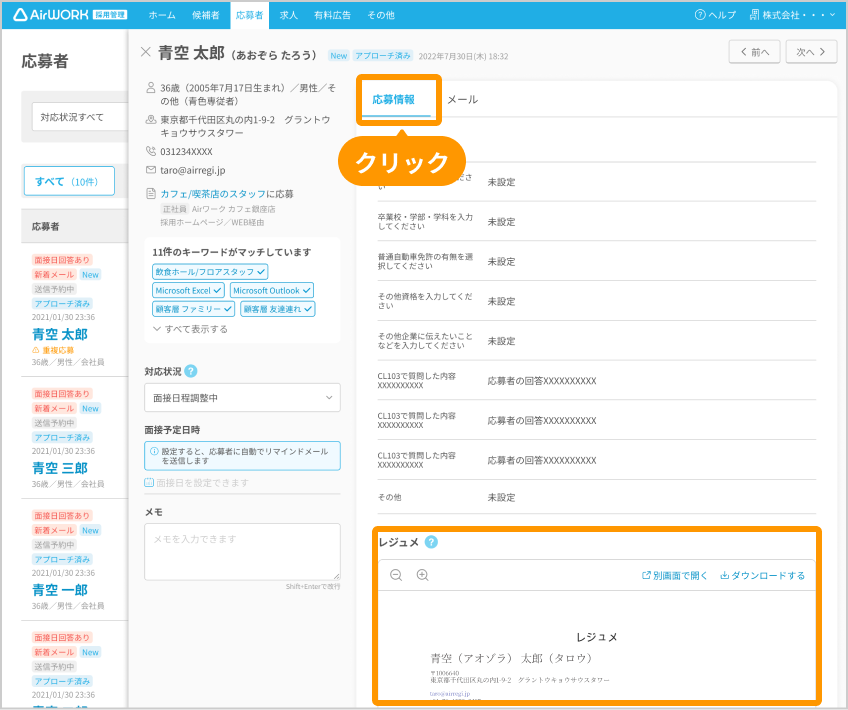Switch to the メール tab
Image resolution: width=848 pixels, height=710 pixels.
point(462,99)
